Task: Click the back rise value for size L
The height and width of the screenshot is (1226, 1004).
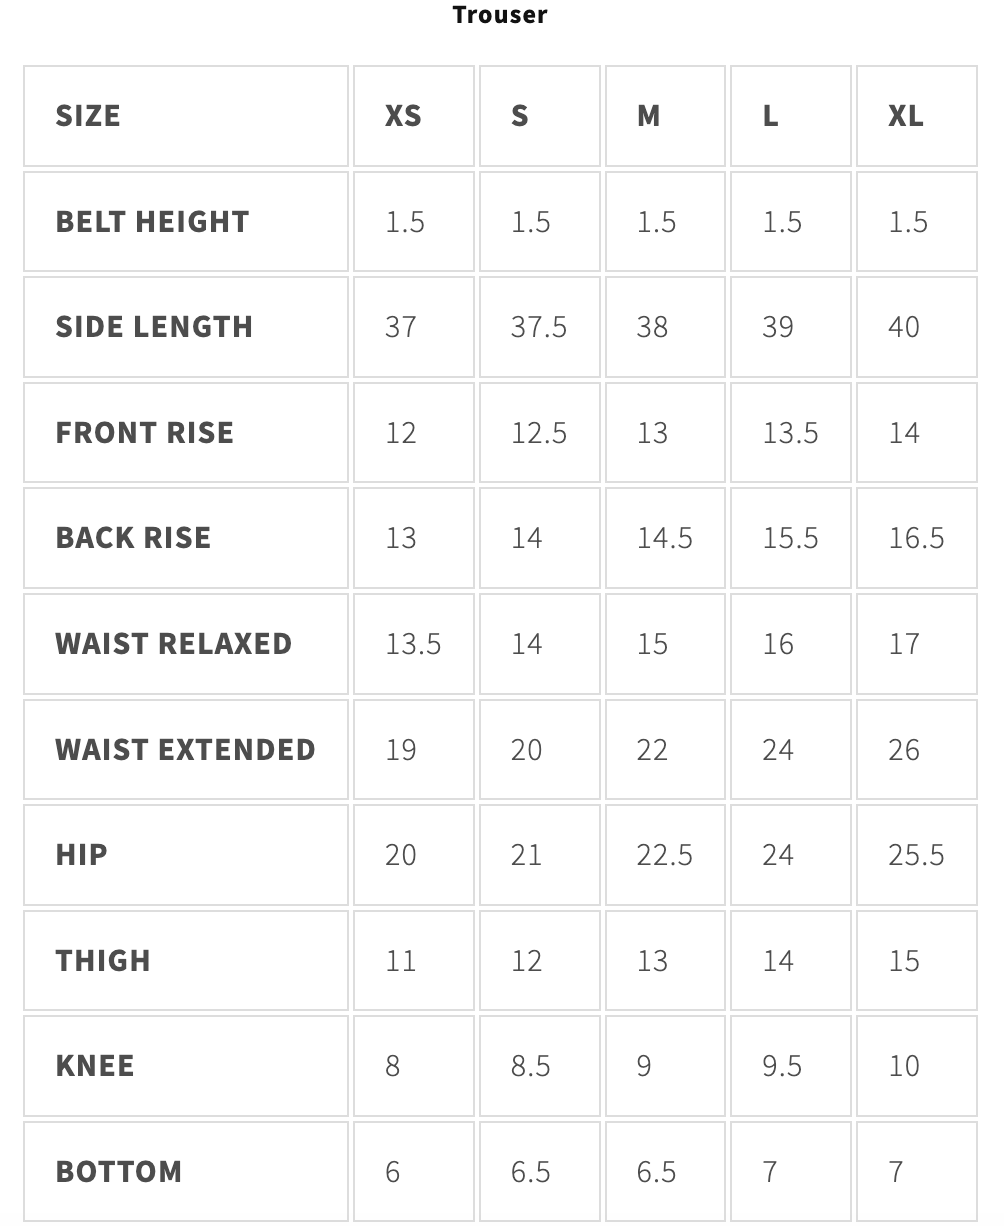Action: point(790,538)
